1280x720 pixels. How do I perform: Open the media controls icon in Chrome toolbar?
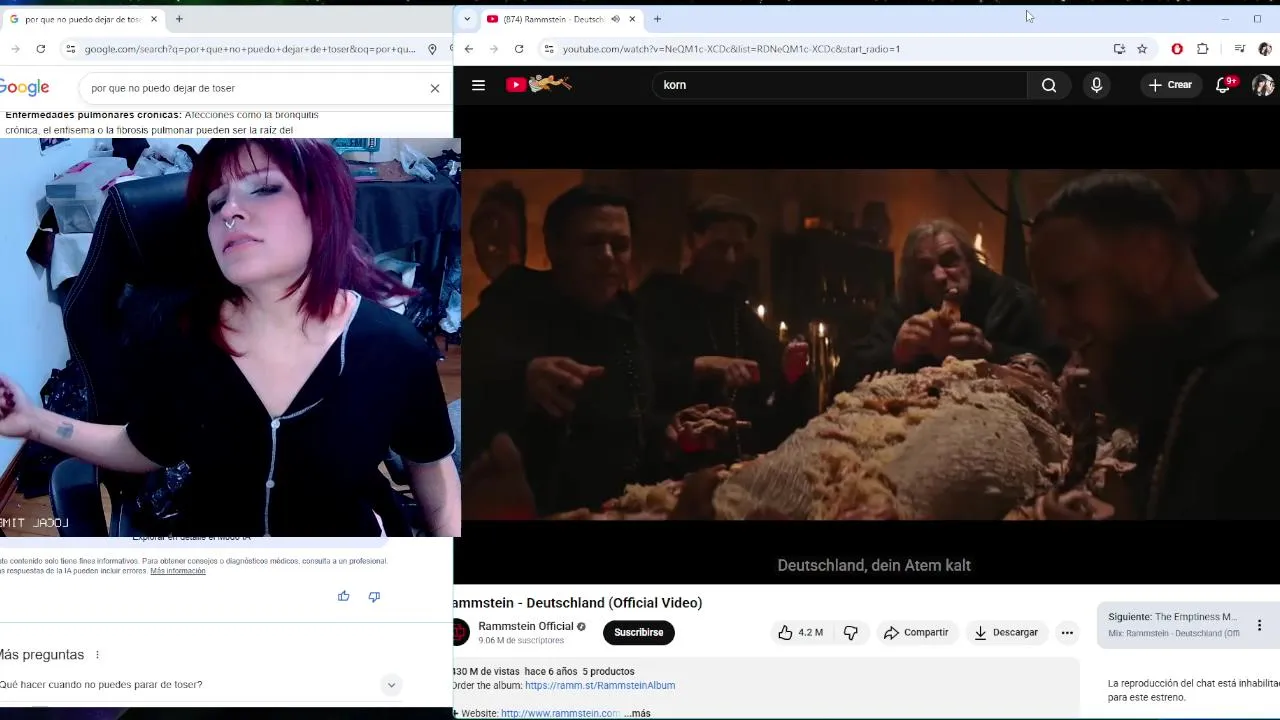tap(1240, 49)
